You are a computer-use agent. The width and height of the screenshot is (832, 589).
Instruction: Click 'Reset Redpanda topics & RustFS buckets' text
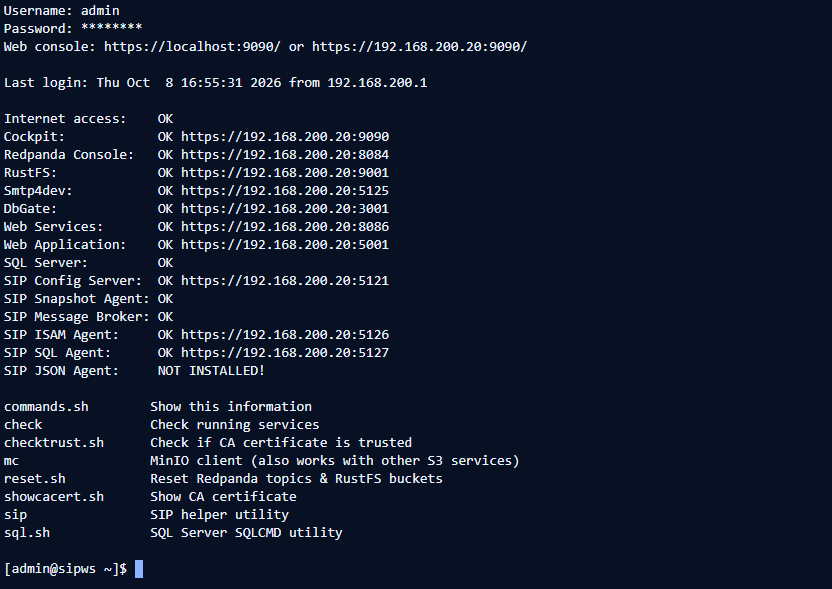pyautogui.click(x=296, y=479)
